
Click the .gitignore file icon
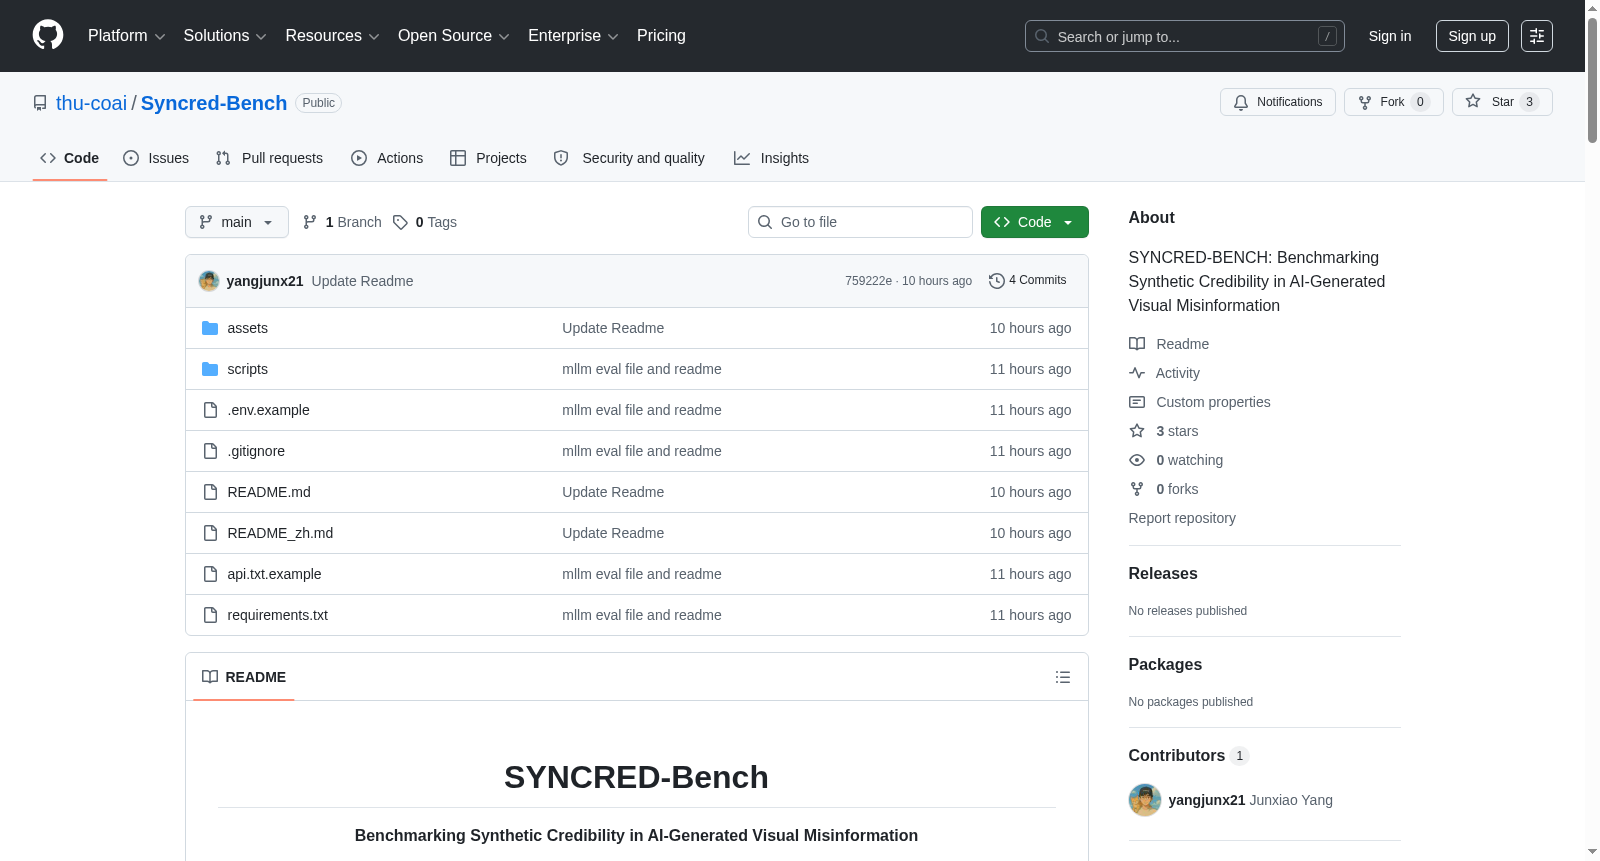210,451
